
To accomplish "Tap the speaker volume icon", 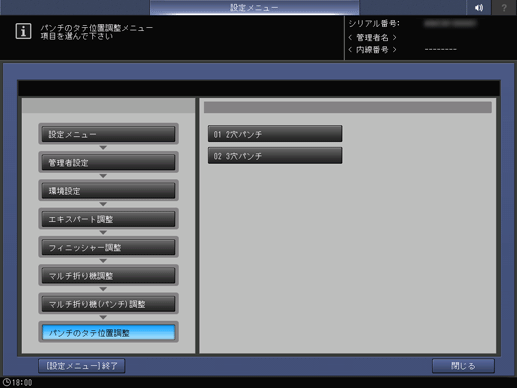I will [x=479, y=7].
